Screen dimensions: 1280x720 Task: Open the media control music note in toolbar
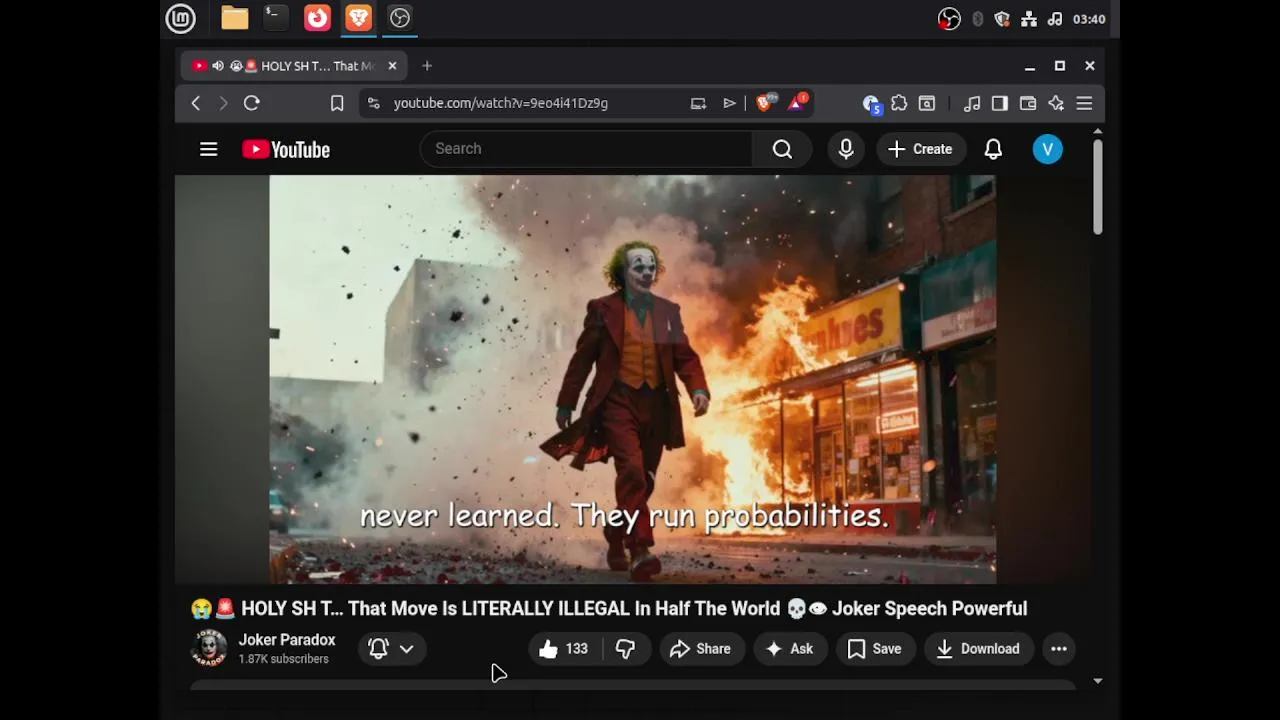coord(972,103)
